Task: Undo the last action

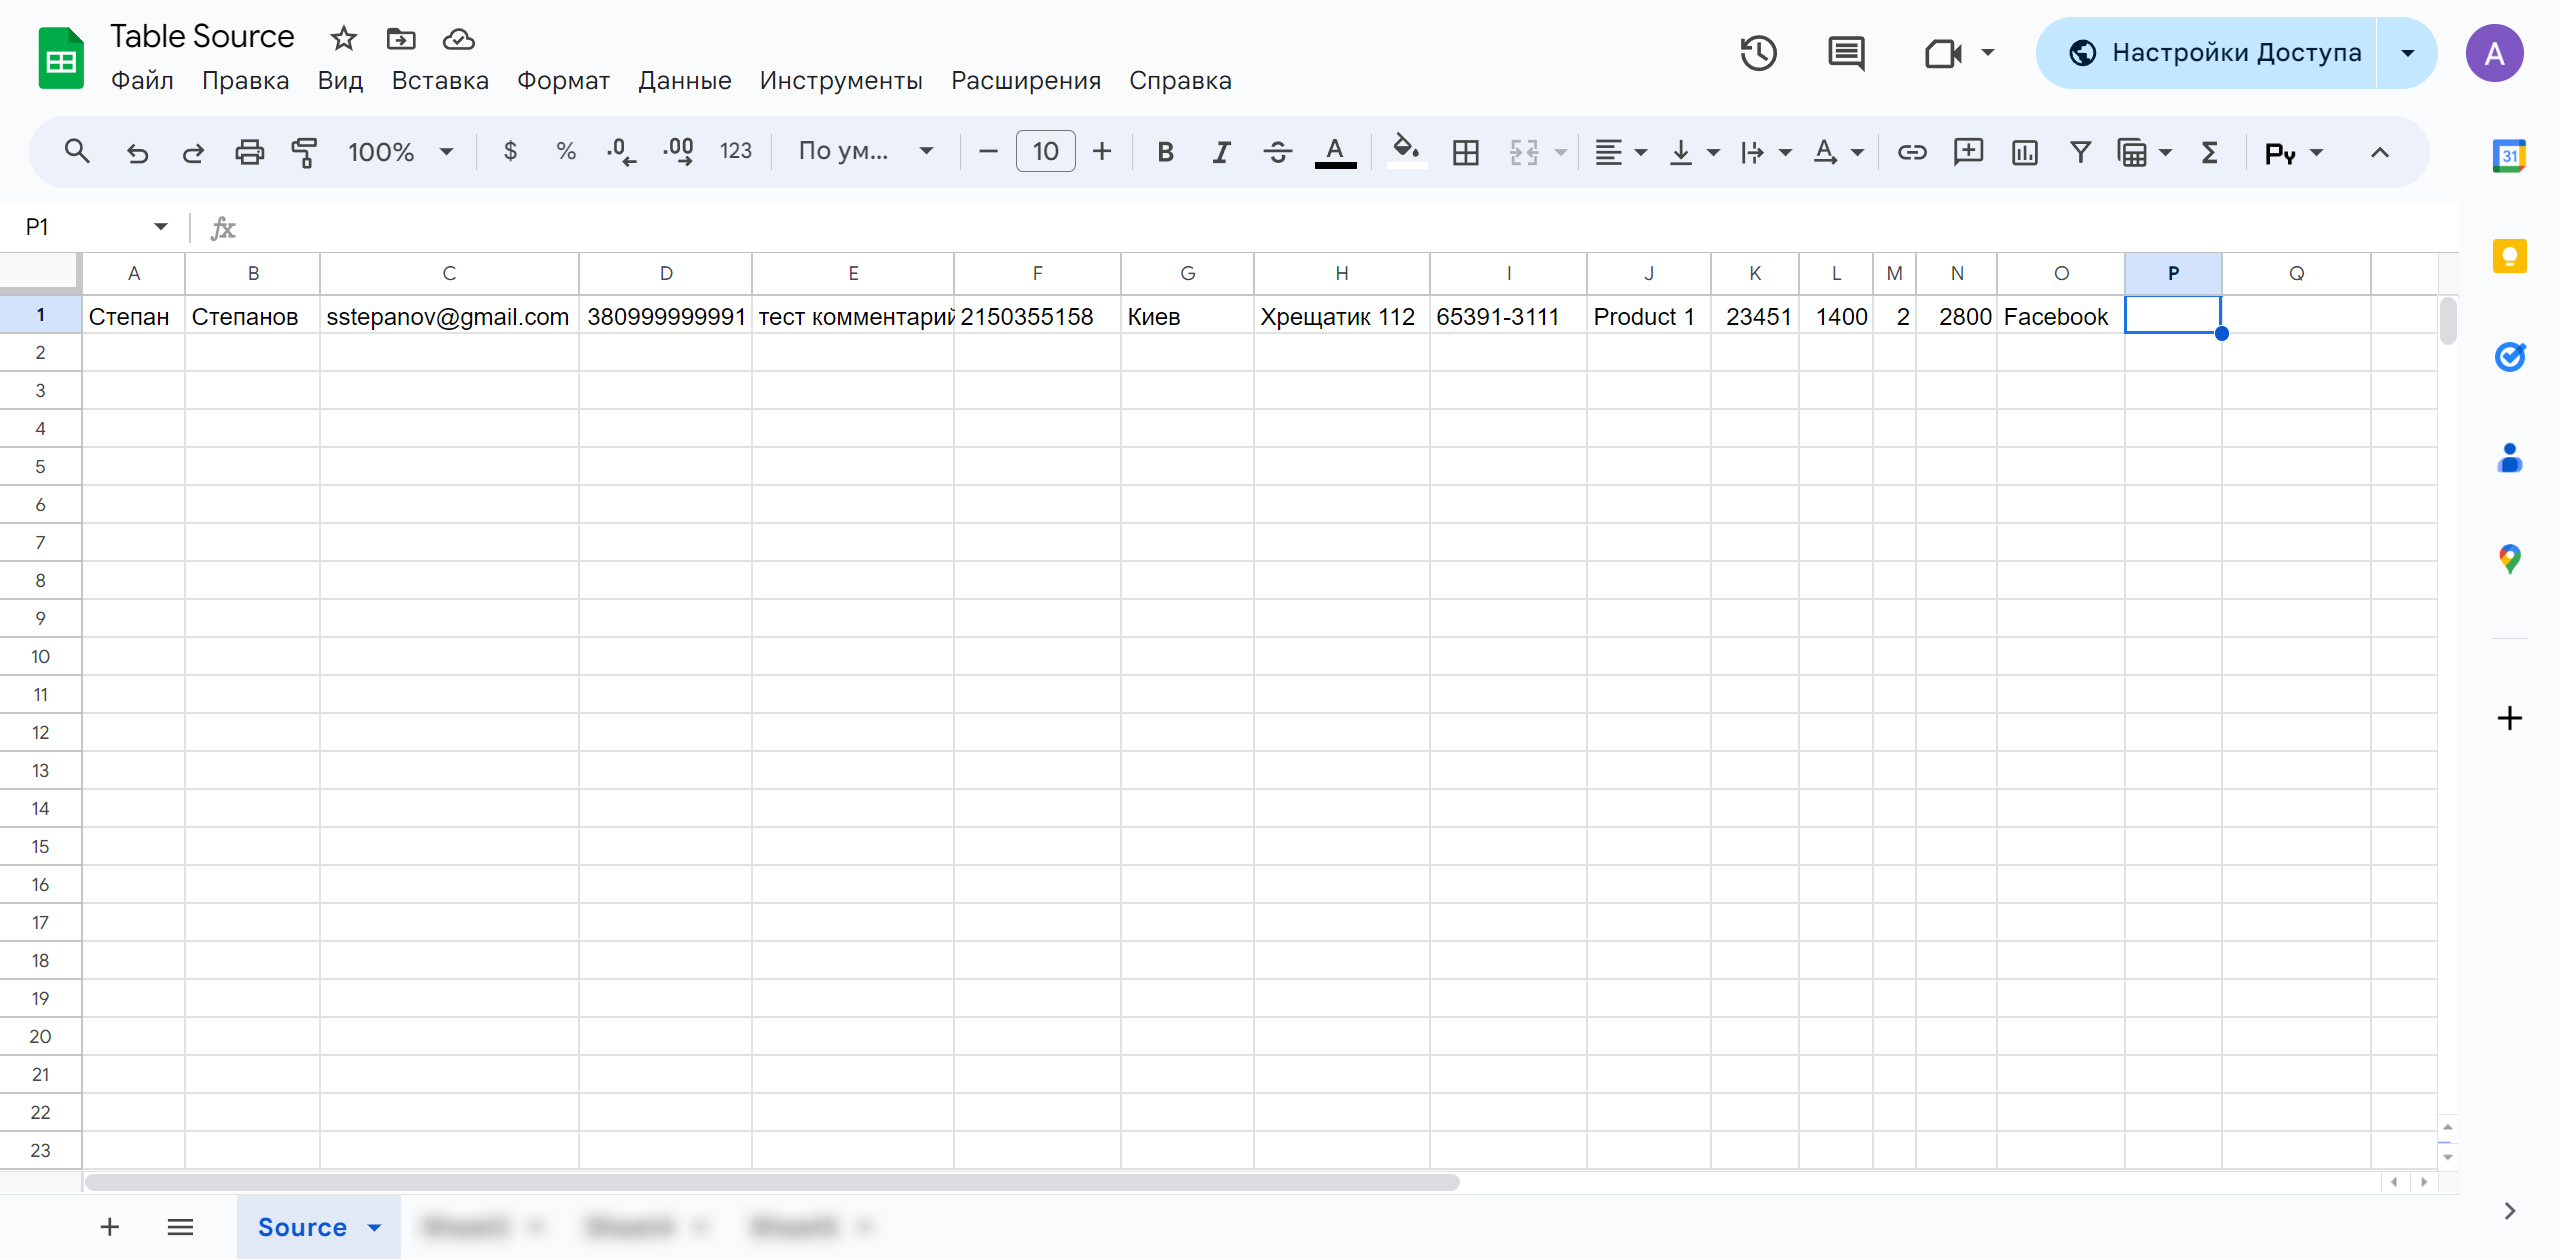Action: tap(137, 152)
